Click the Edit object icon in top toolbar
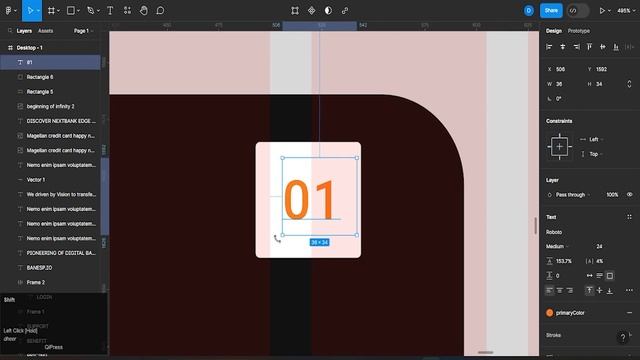 click(x=295, y=11)
